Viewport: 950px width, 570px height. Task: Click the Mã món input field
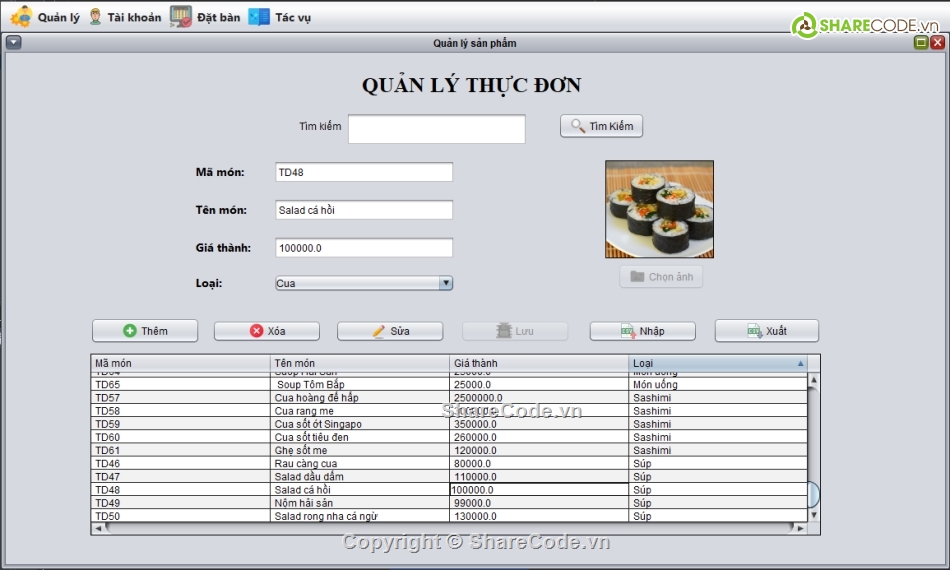364,172
